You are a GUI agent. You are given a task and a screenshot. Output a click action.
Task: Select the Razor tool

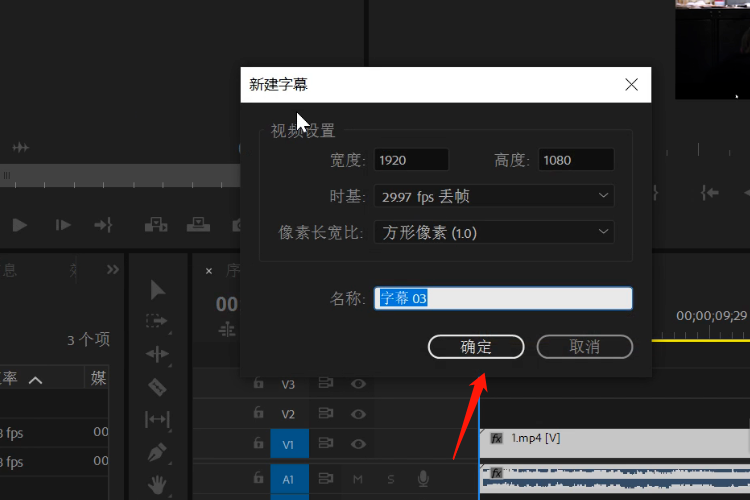[157, 387]
